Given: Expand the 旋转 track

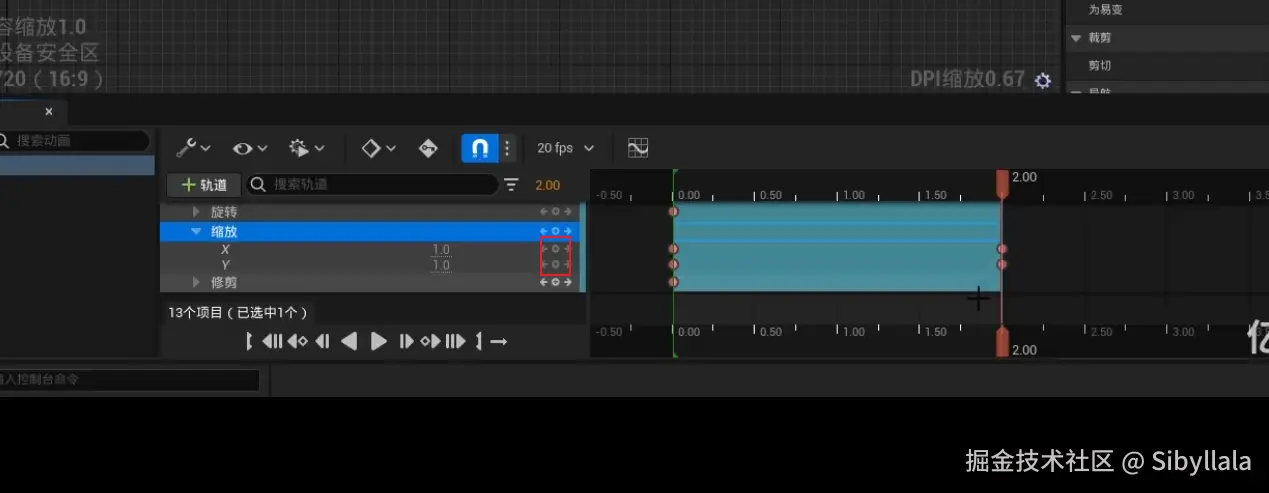Looking at the screenshot, I should pyautogui.click(x=197, y=212).
